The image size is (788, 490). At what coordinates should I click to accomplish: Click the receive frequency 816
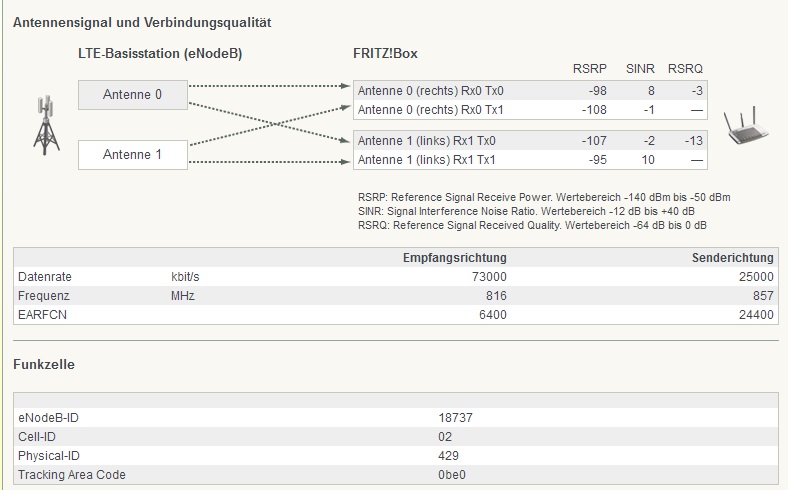[x=497, y=296]
